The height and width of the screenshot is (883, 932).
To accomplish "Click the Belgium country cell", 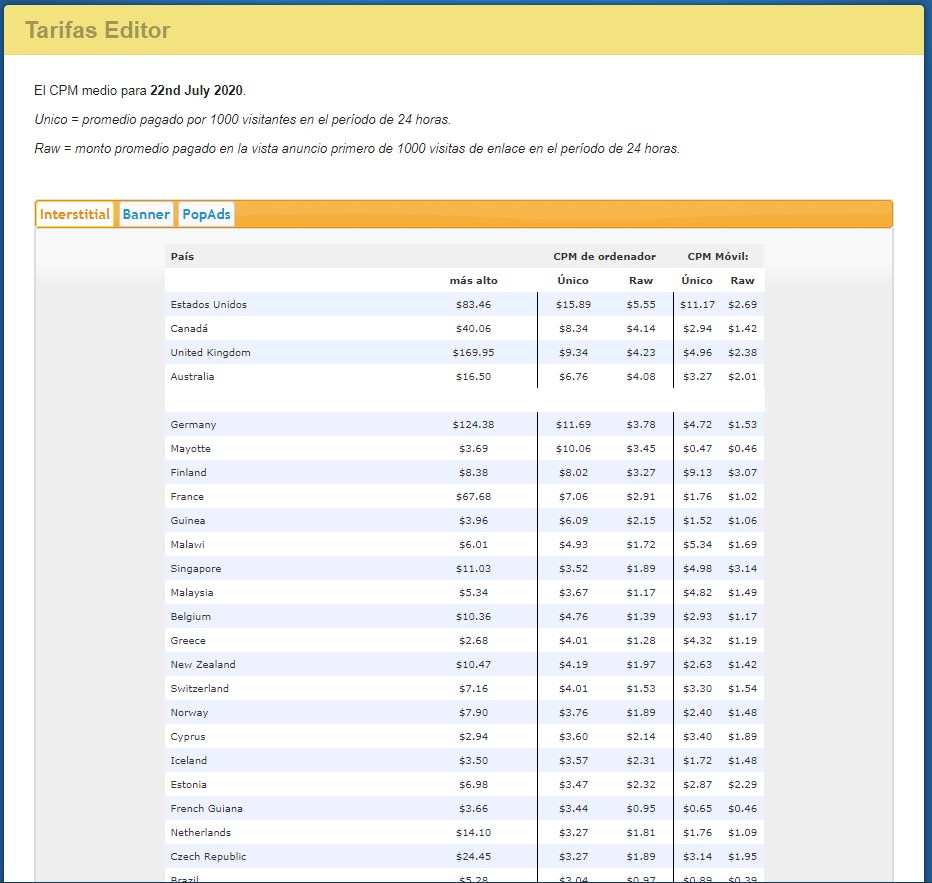I will click(x=191, y=617).
